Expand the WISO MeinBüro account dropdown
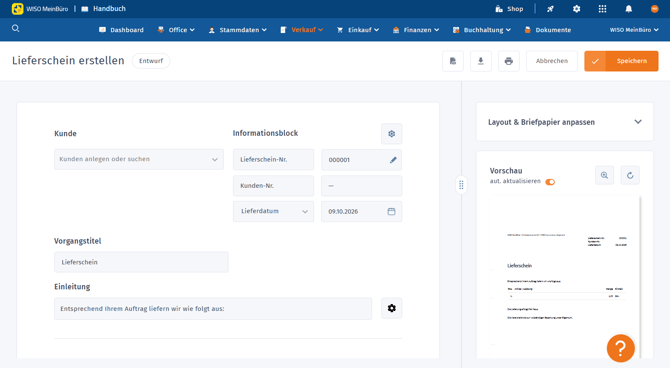 tap(634, 30)
